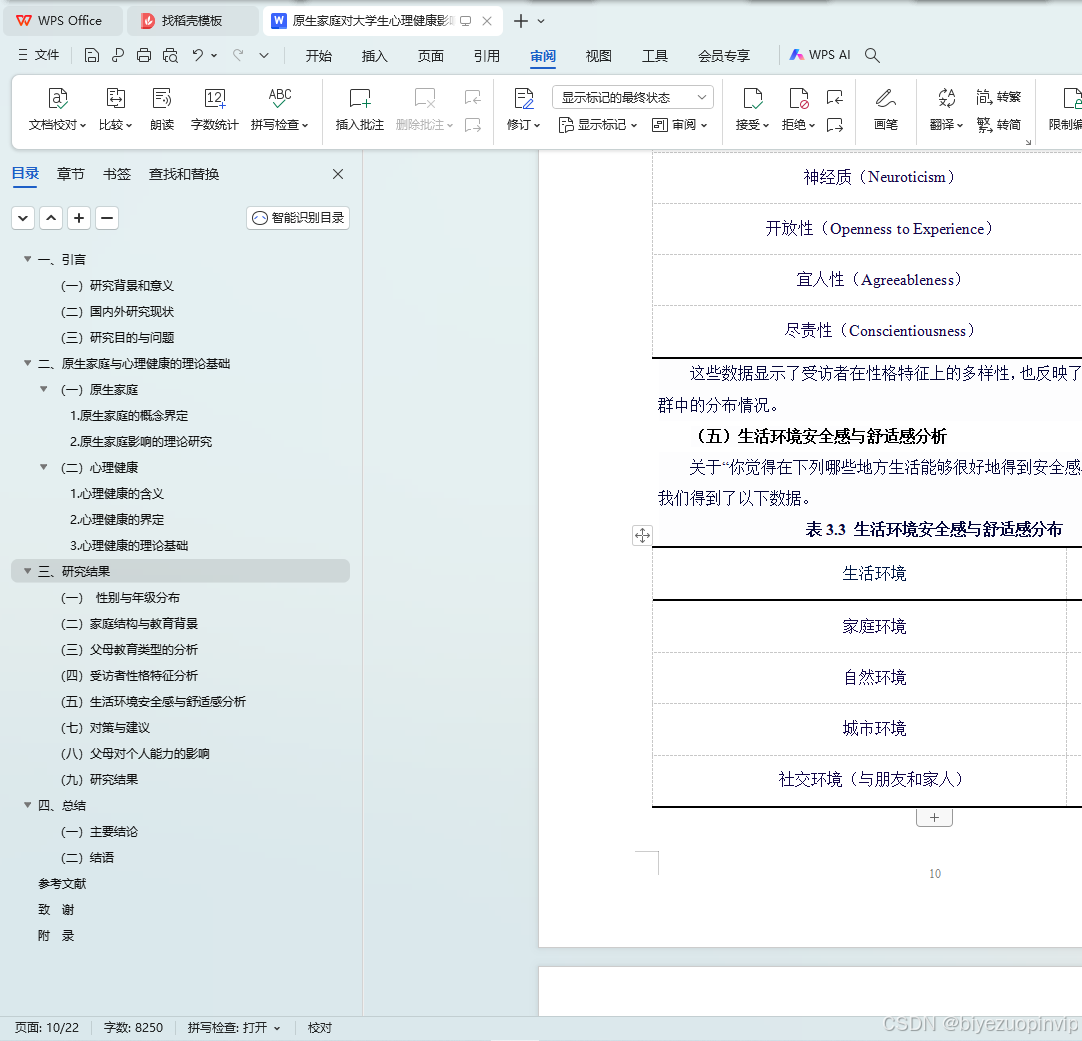The height and width of the screenshot is (1041, 1082).
Task: Click the Save icon in quick toolbar
Action: click(92, 55)
